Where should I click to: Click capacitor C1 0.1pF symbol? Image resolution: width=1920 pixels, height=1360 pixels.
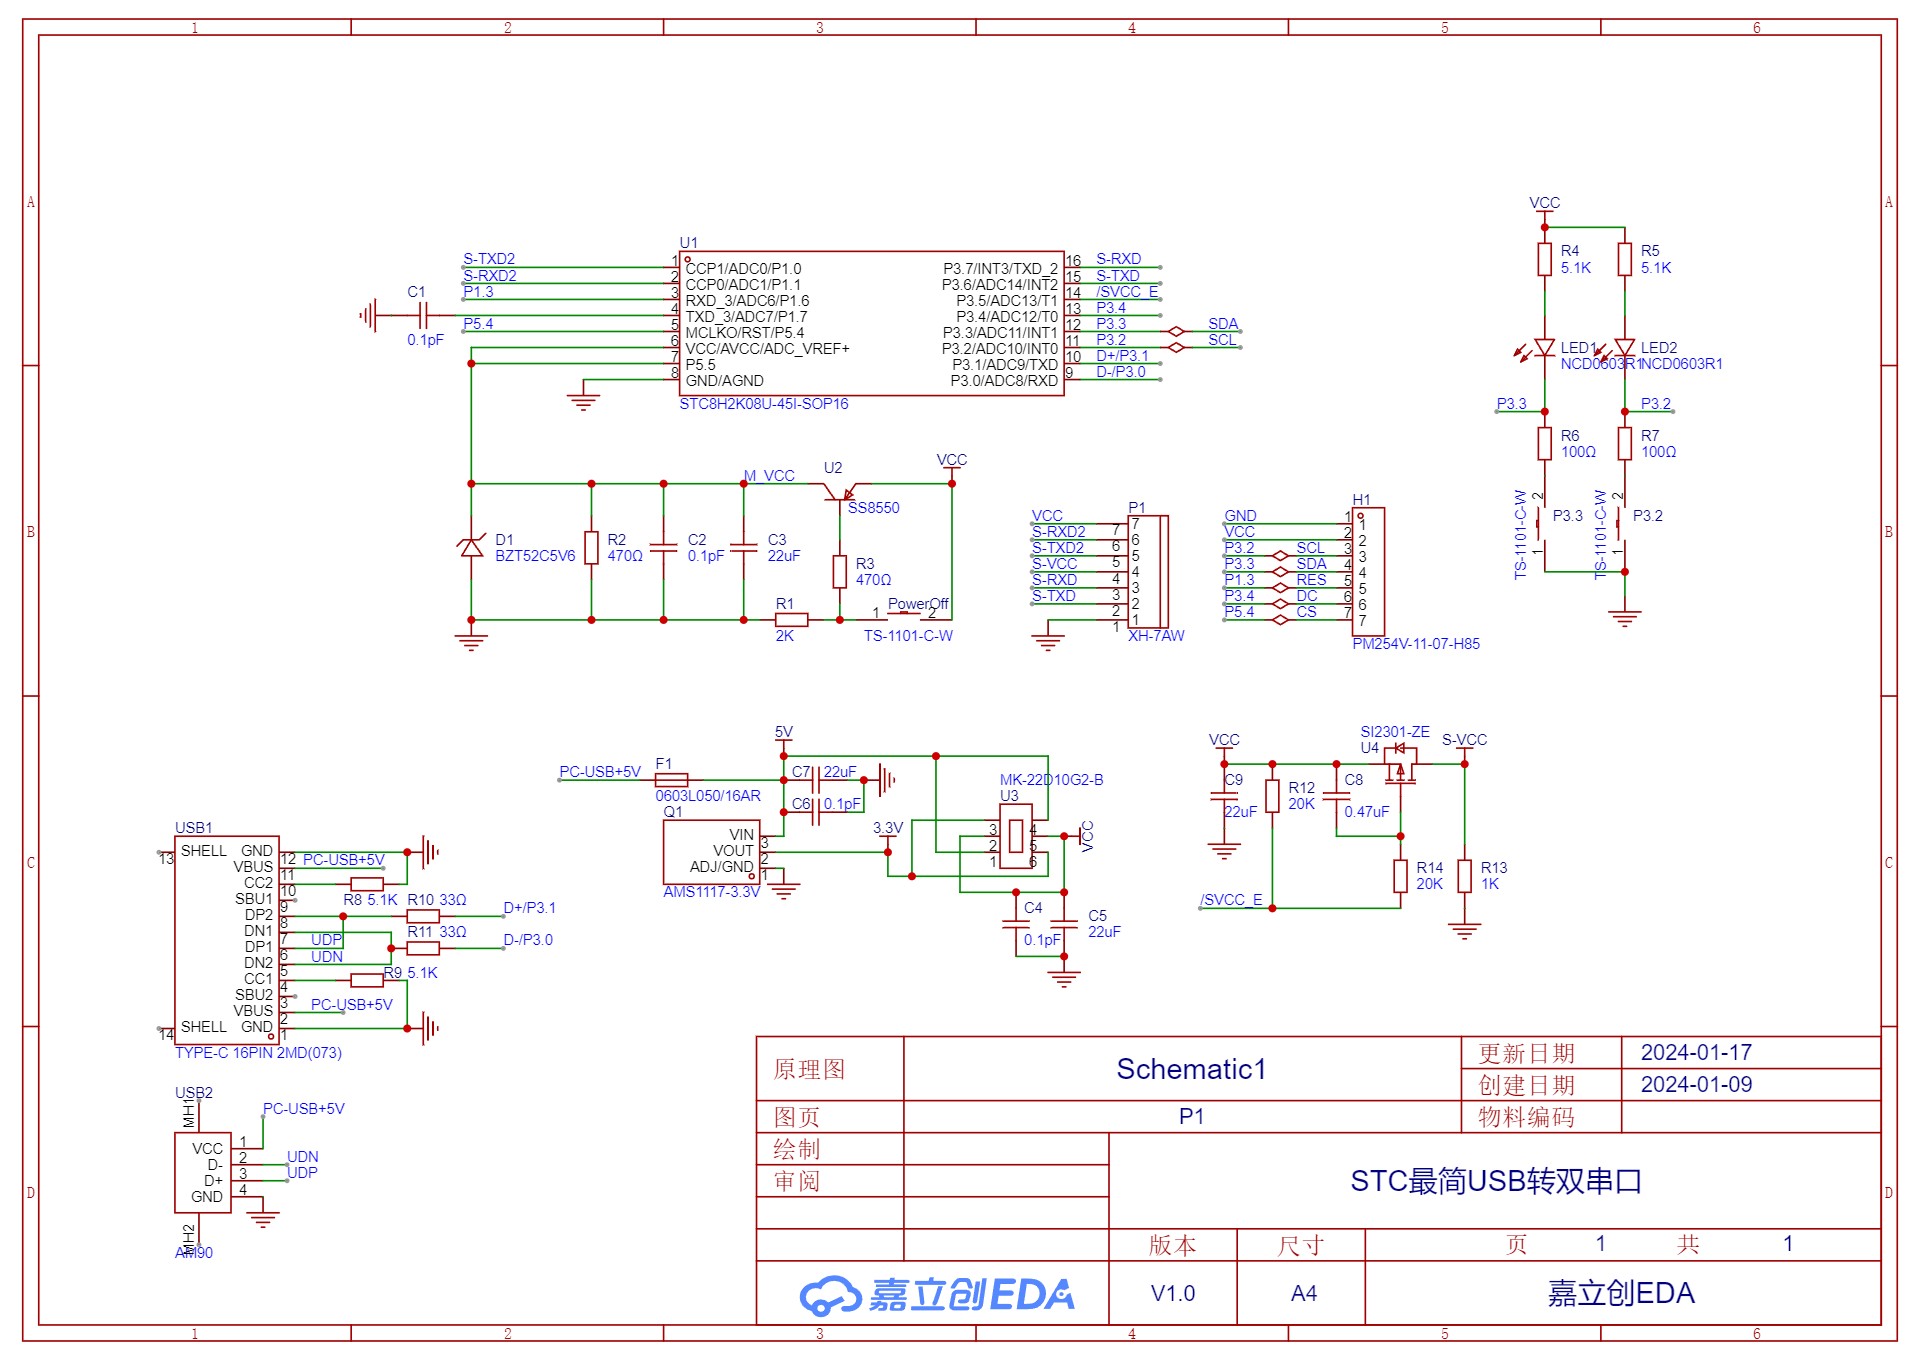click(x=423, y=316)
